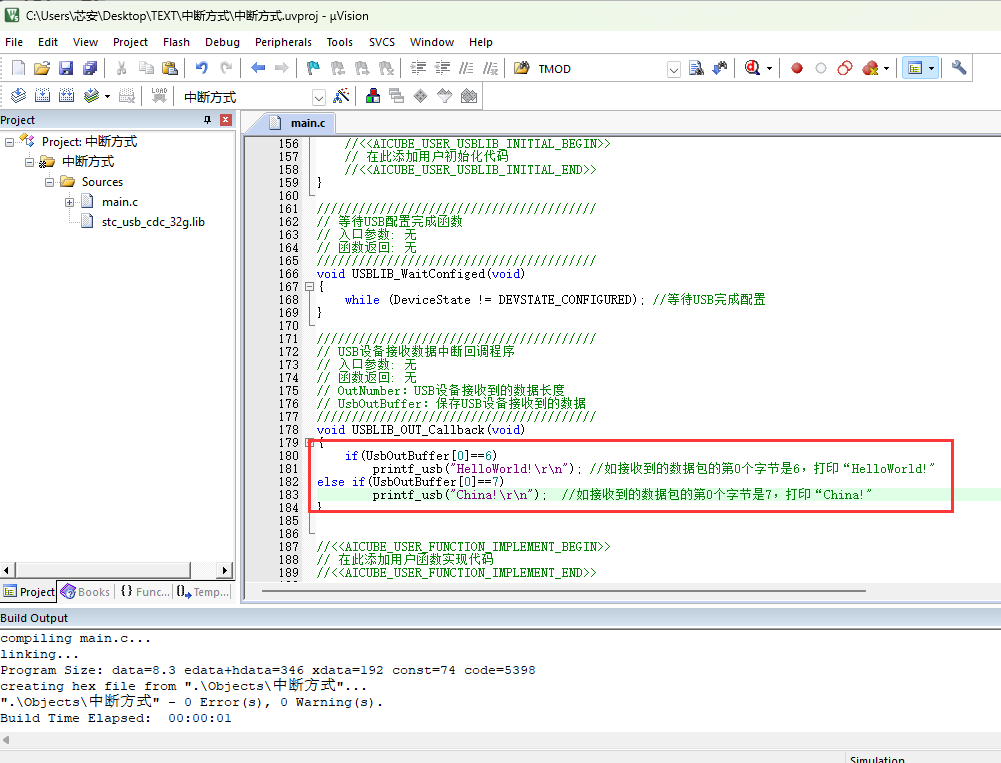Start the debug session with the red d magnifier
The image size is (1001, 763).
[x=753, y=68]
